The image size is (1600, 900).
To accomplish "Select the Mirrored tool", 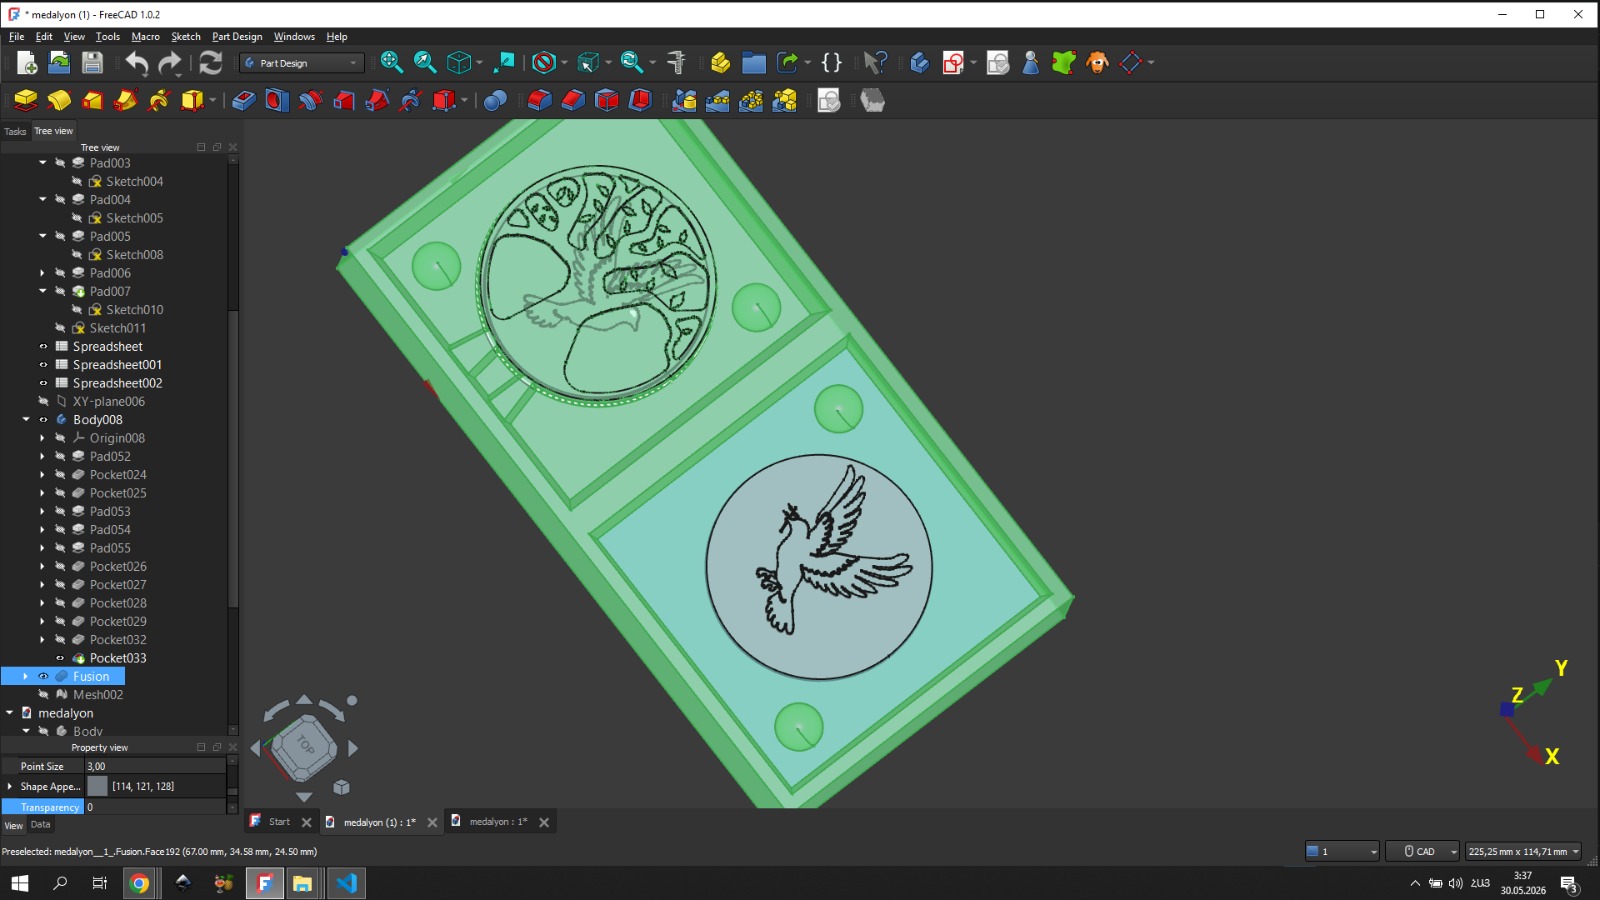I will click(x=684, y=101).
